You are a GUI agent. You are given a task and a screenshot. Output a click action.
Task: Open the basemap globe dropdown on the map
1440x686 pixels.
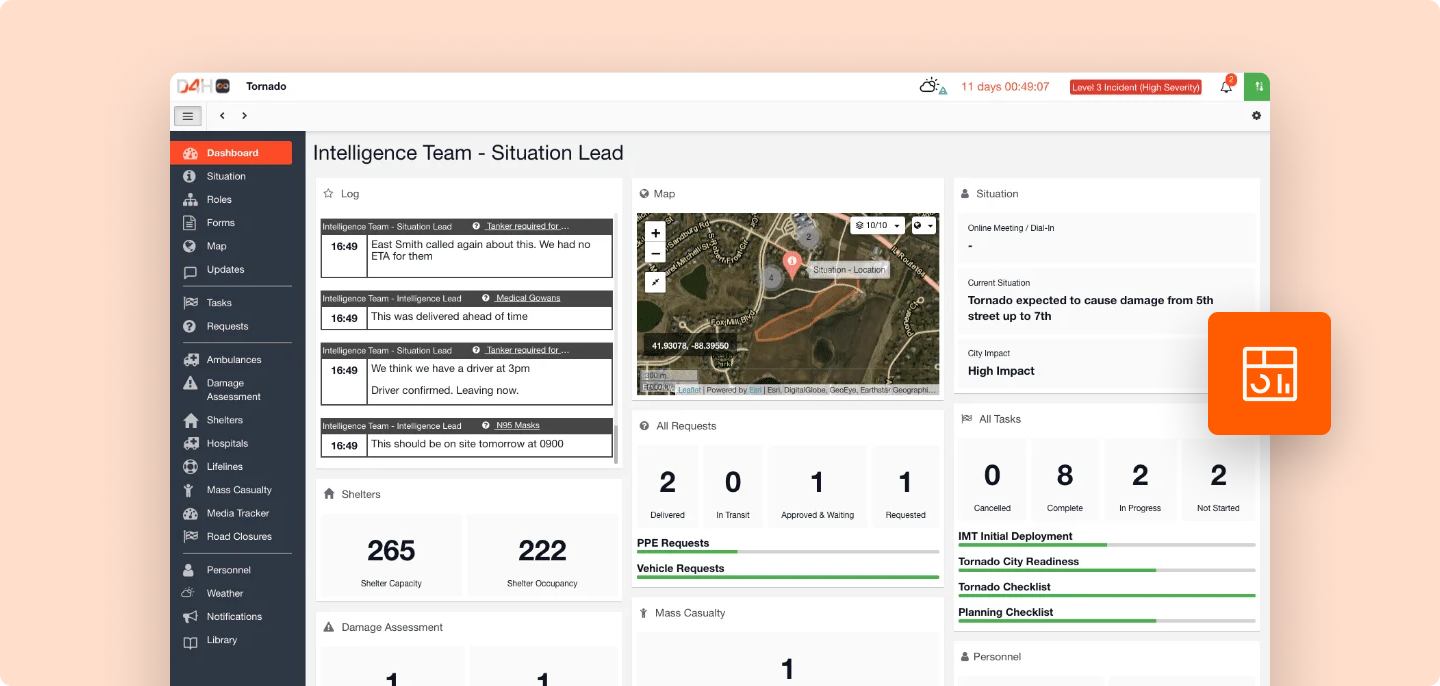click(x=920, y=224)
